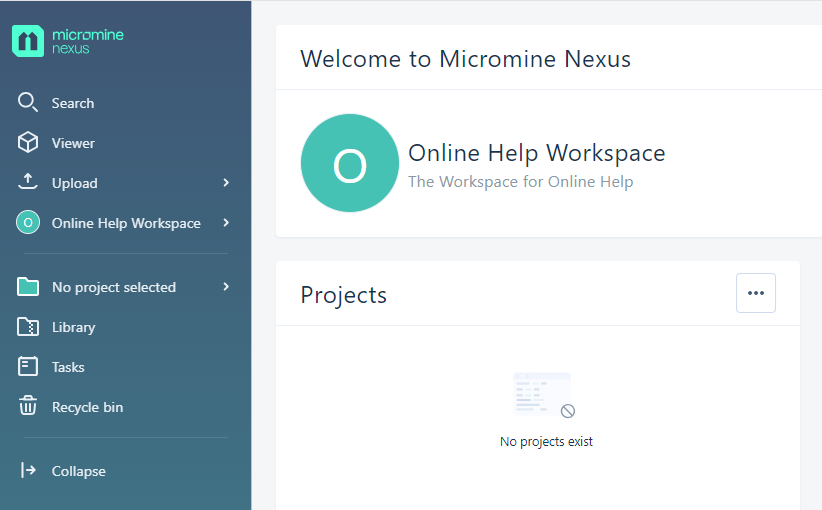Click the green project folder icon
This screenshot has width=822, height=510.
(28, 287)
